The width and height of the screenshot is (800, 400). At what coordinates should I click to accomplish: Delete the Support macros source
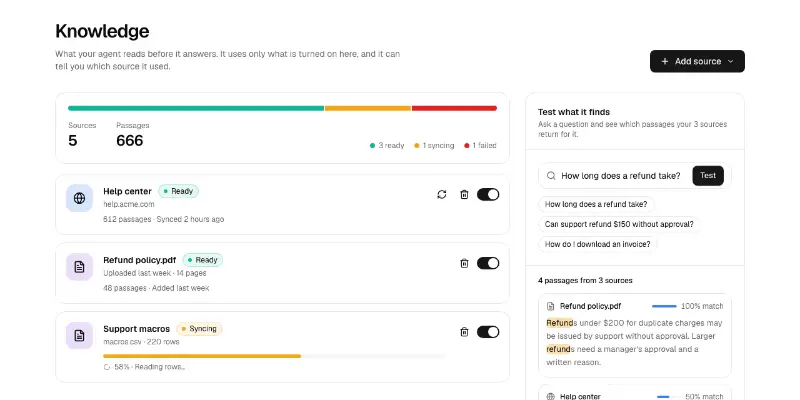[464, 332]
